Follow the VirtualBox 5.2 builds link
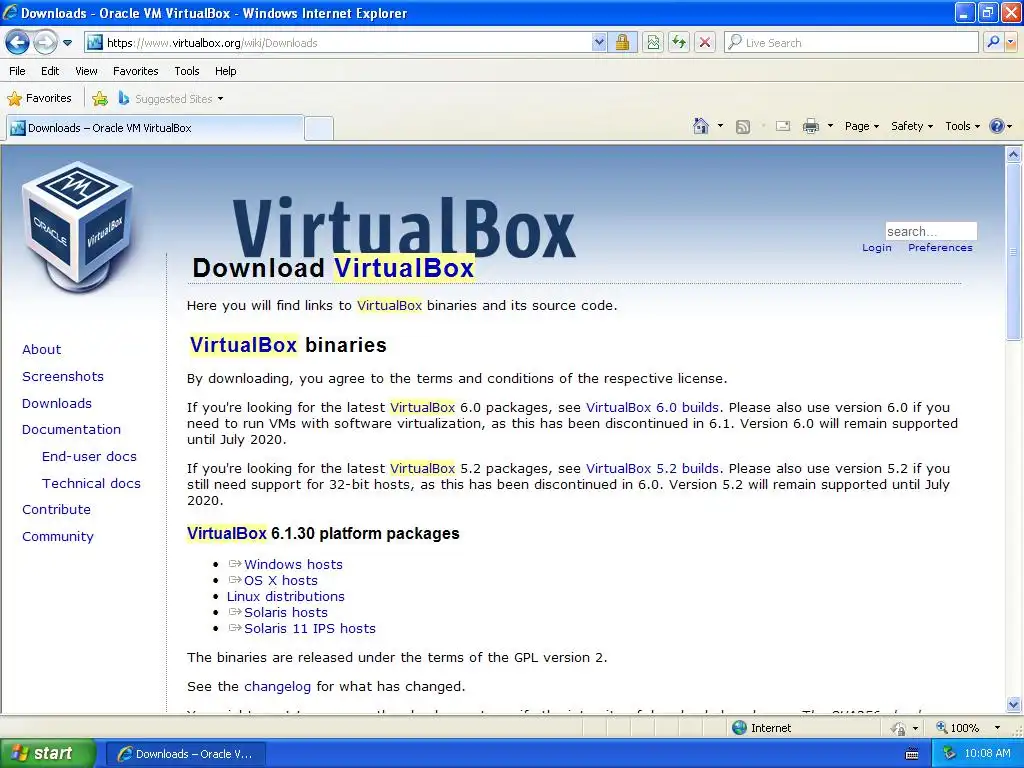 652,468
